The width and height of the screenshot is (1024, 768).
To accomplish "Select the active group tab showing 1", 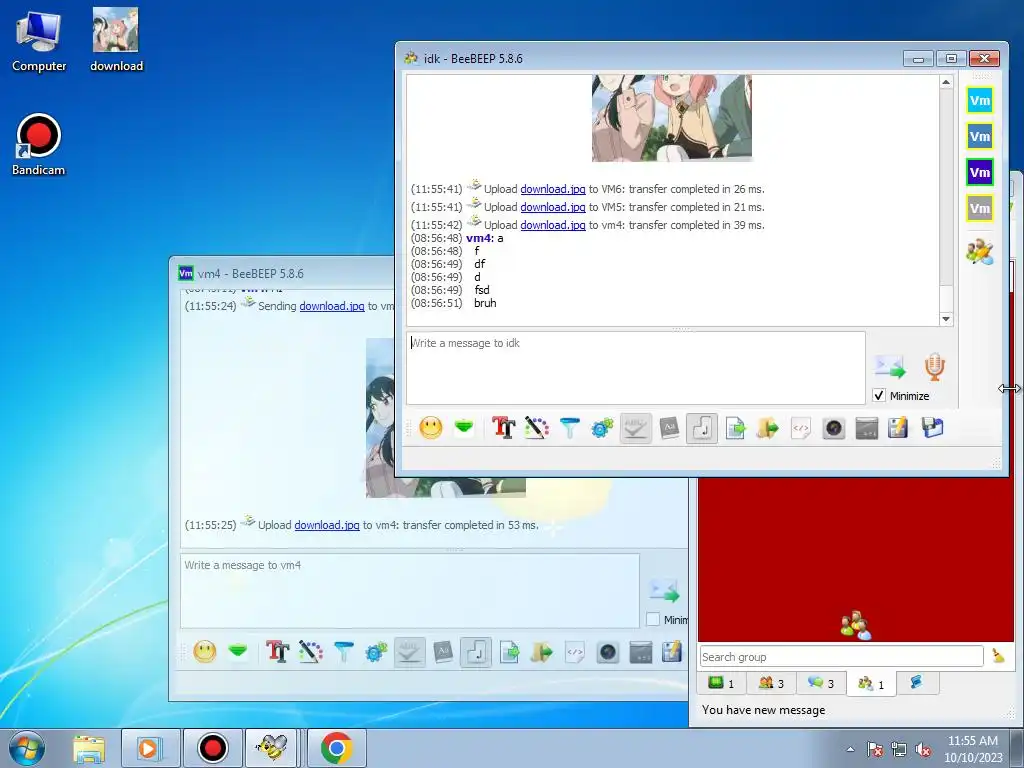I will click(871, 684).
